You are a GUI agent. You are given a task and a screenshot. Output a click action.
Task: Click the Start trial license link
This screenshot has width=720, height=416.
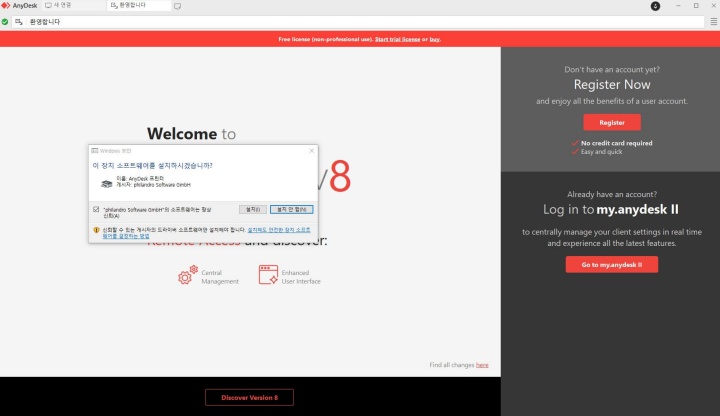click(x=397, y=39)
